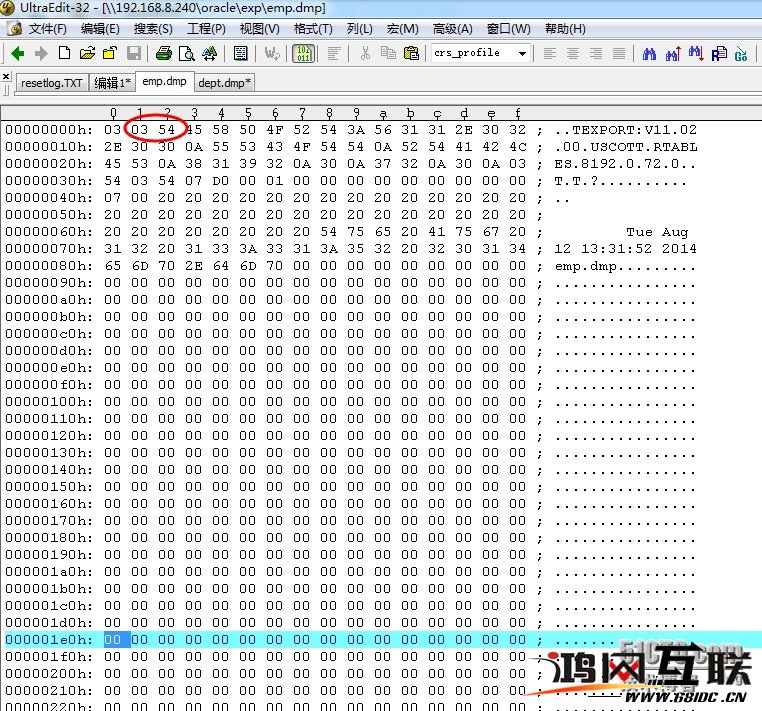Viewport: 762px width, 711px height.
Task: Click byte '4F' in row 00000000h
Action: coord(275,130)
